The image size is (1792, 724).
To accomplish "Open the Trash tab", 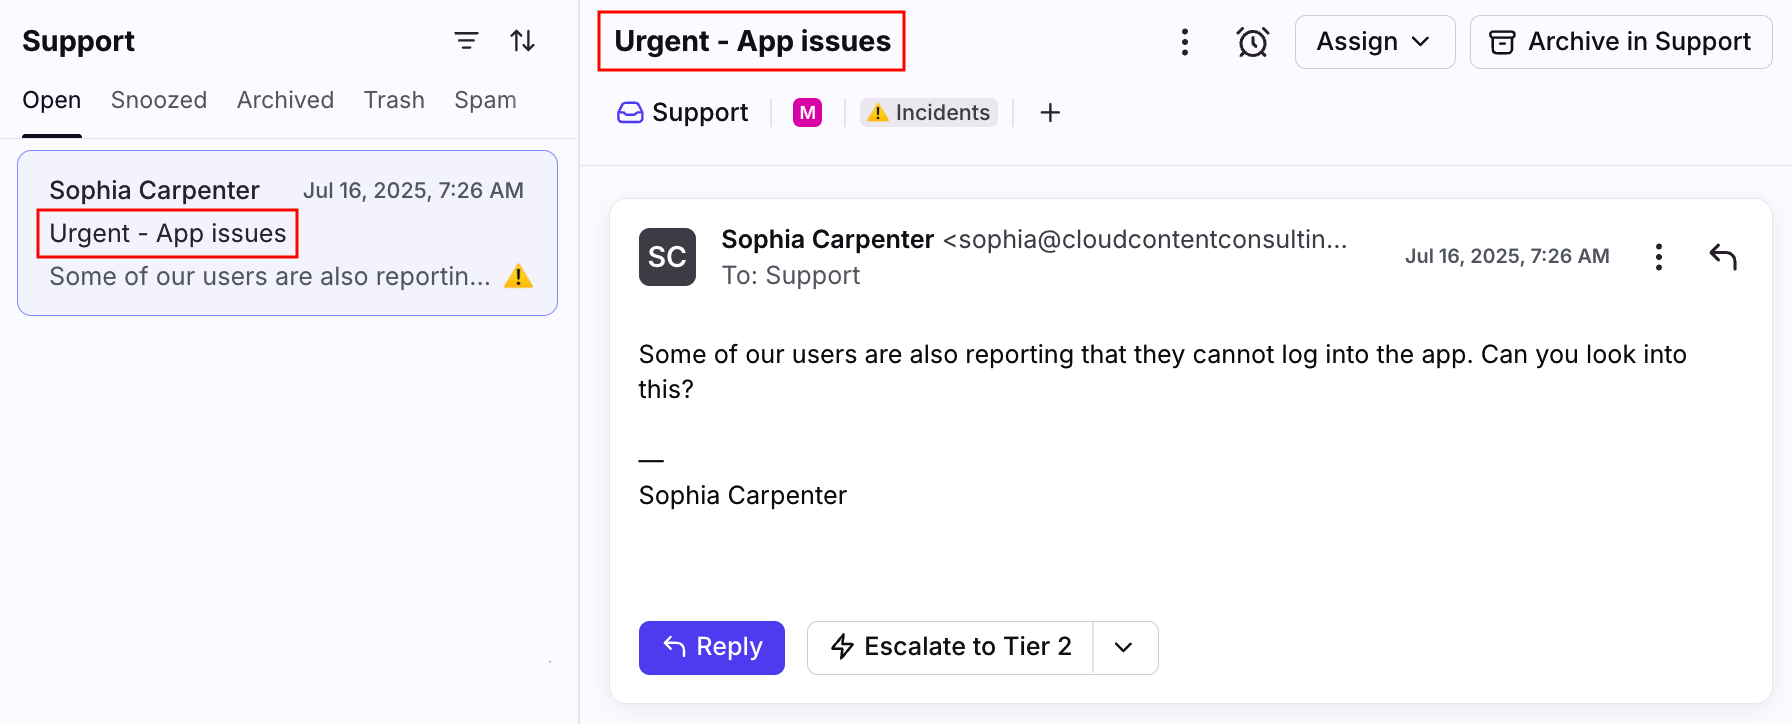I will click(x=394, y=100).
